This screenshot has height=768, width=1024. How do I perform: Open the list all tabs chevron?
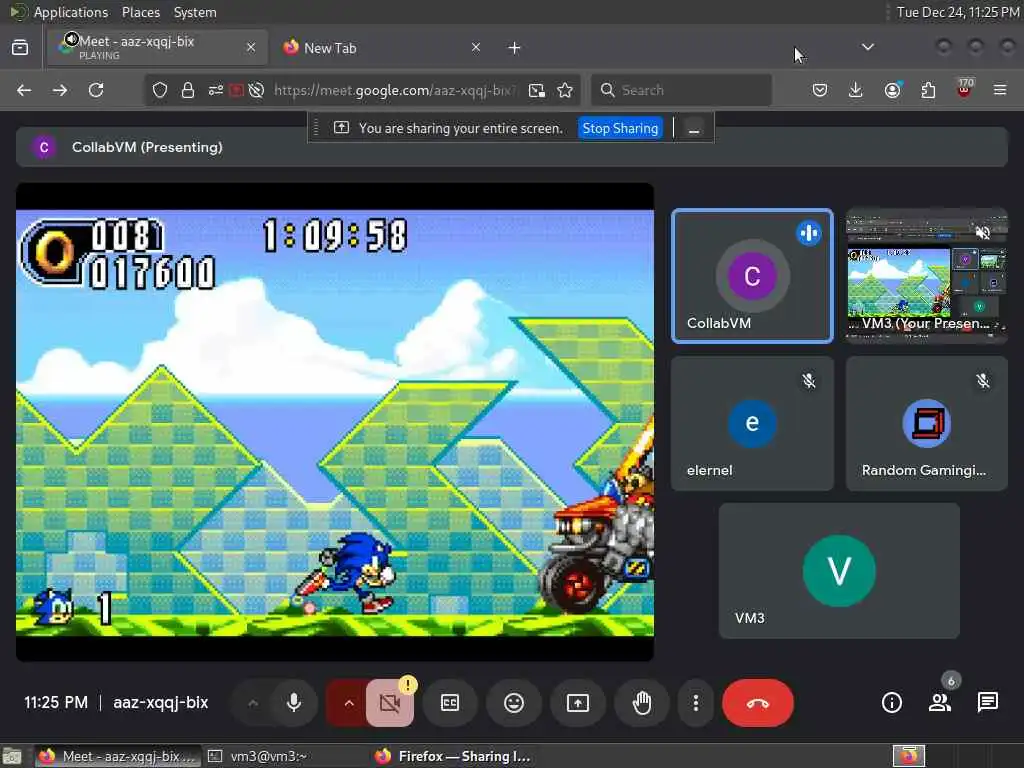(x=868, y=47)
